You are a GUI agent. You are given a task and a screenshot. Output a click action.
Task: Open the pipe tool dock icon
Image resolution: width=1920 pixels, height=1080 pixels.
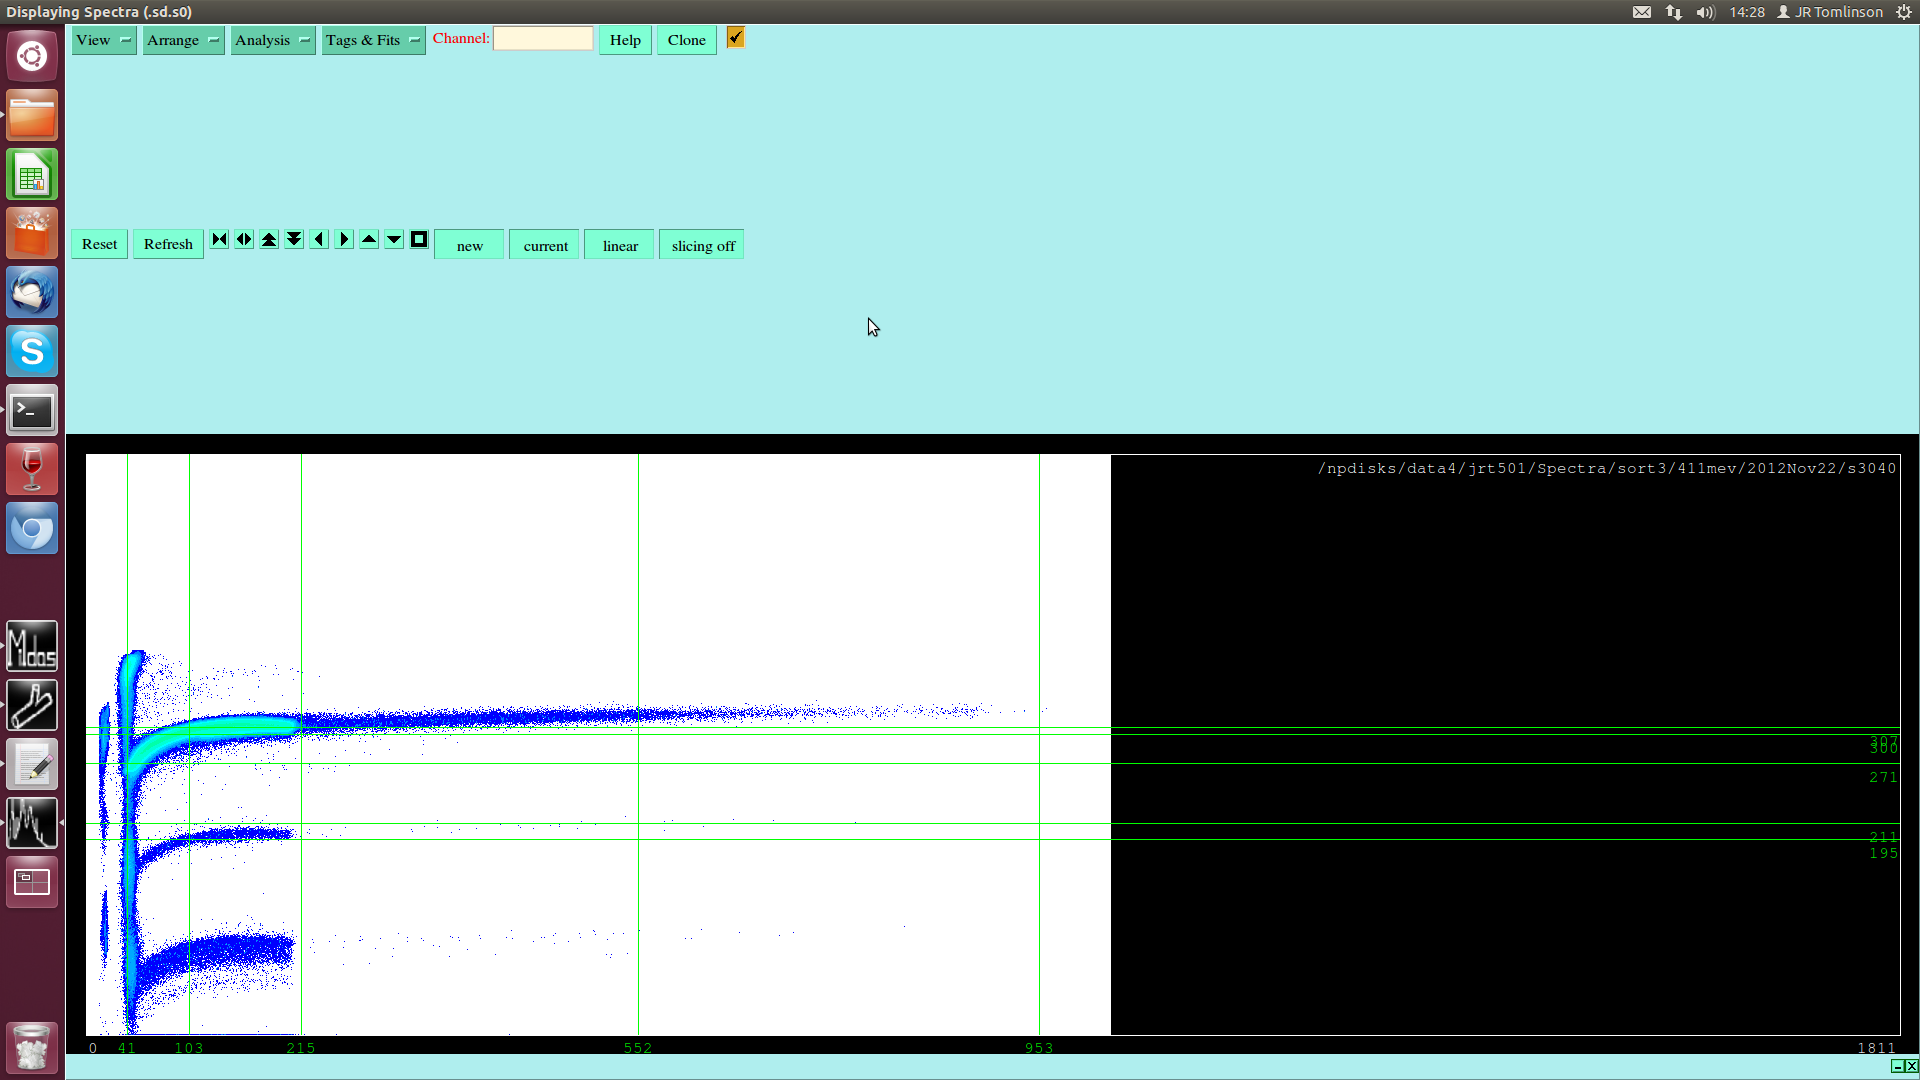(32, 705)
